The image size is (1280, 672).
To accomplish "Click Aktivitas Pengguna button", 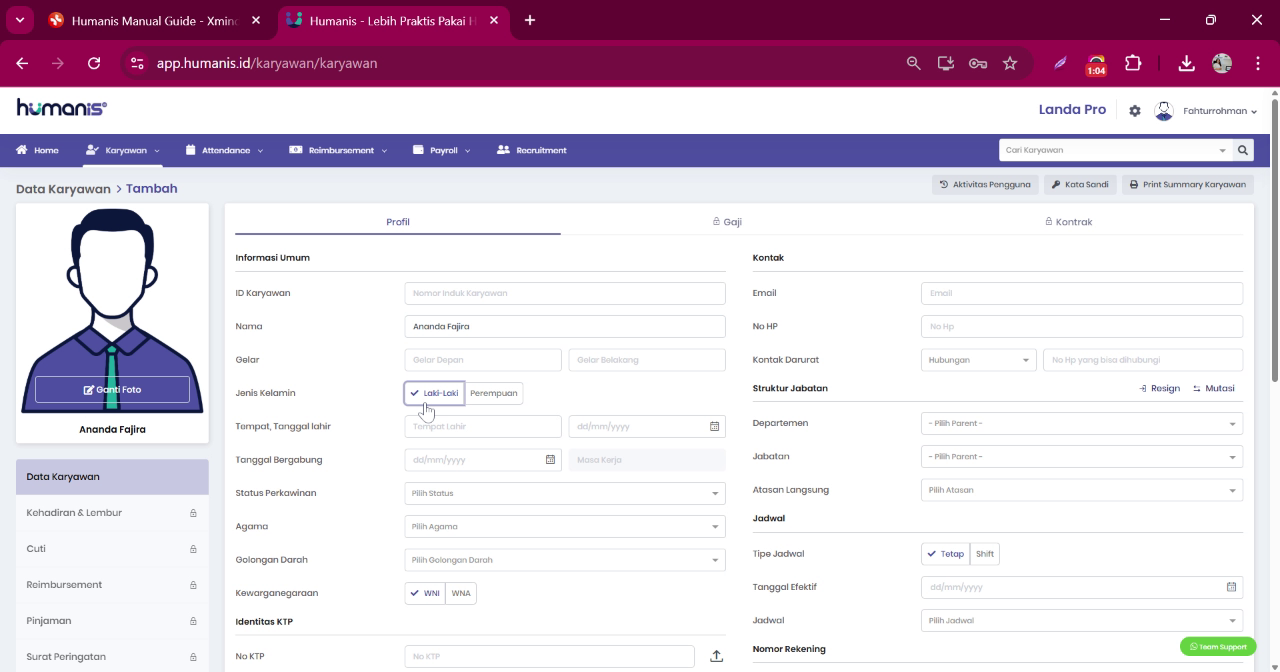I will coord(985,184).
